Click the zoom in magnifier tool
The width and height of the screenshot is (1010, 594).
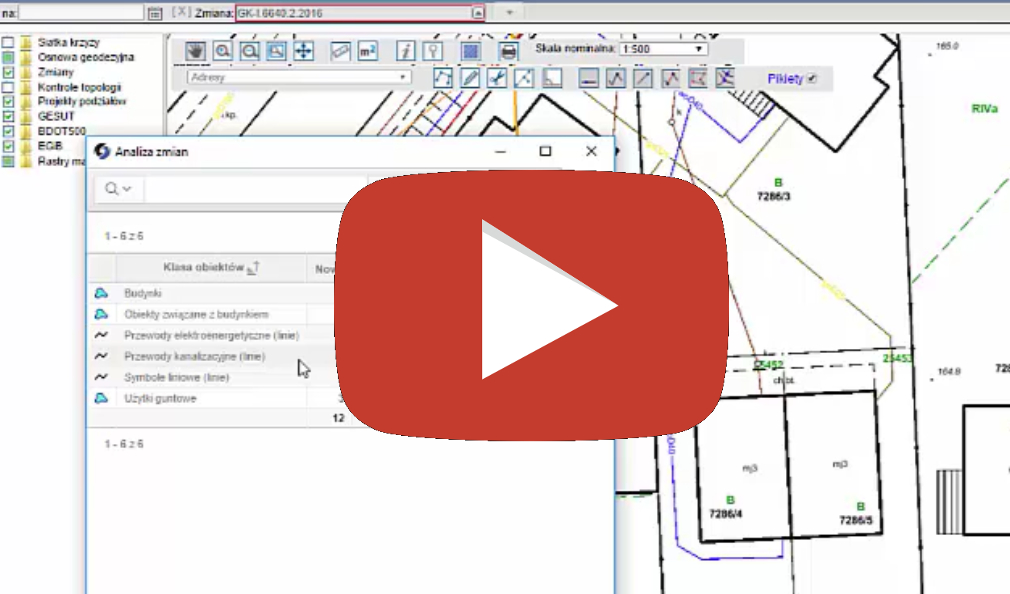223,50
